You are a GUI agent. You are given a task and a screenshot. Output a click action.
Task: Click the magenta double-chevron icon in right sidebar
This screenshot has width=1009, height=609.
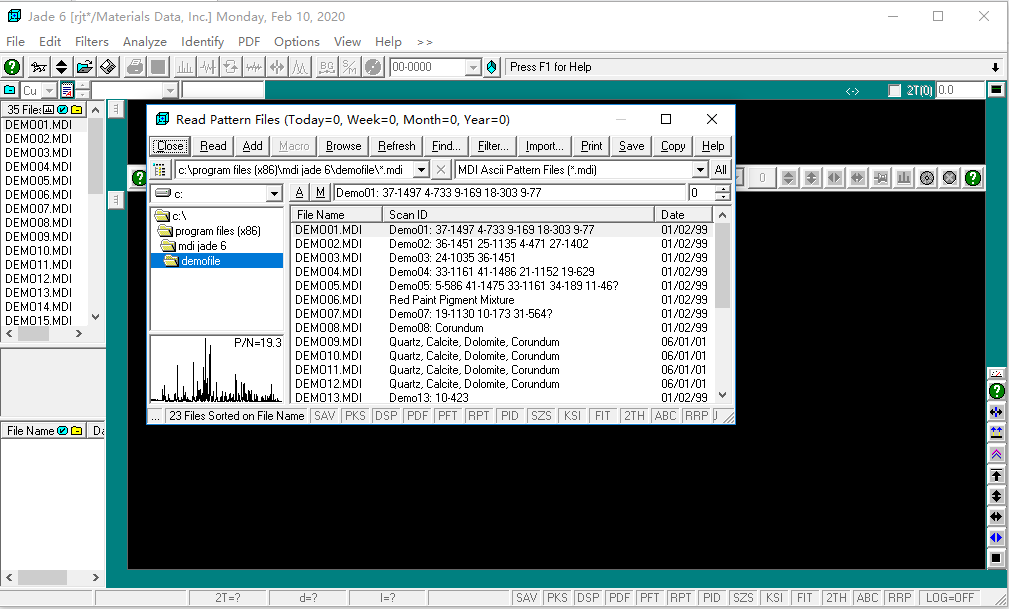tap(996, 454)
